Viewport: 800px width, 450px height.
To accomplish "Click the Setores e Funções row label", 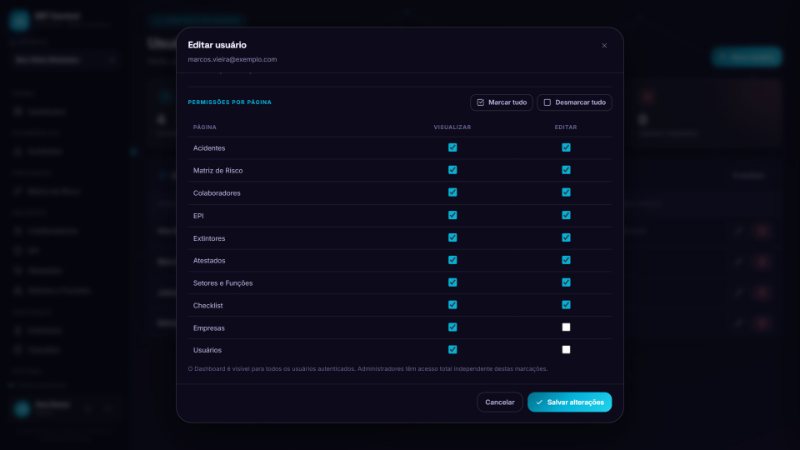I will point(222,283).
